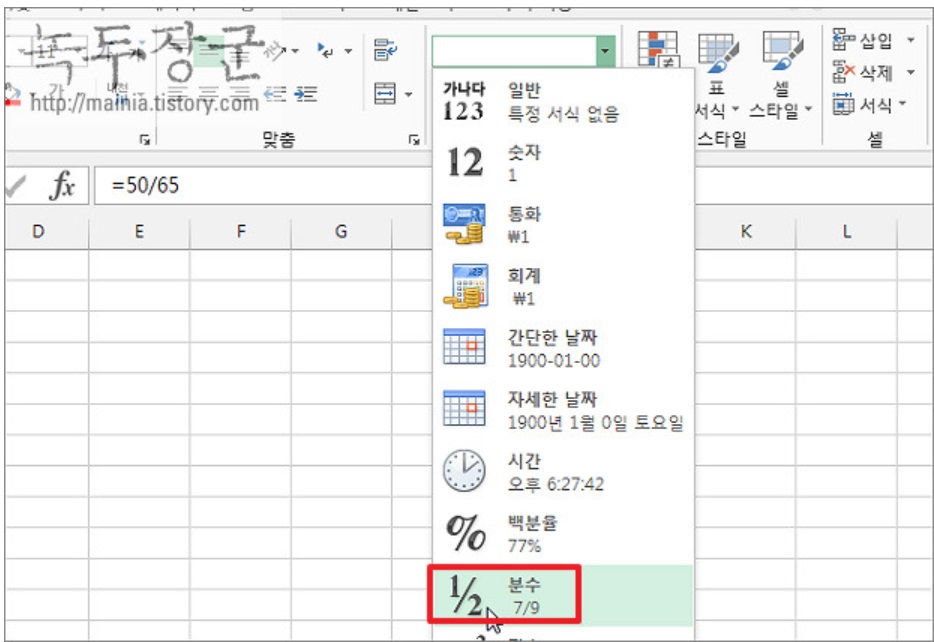Click the 서식 format cells button
934x642 pixels.
click(863, 105)
